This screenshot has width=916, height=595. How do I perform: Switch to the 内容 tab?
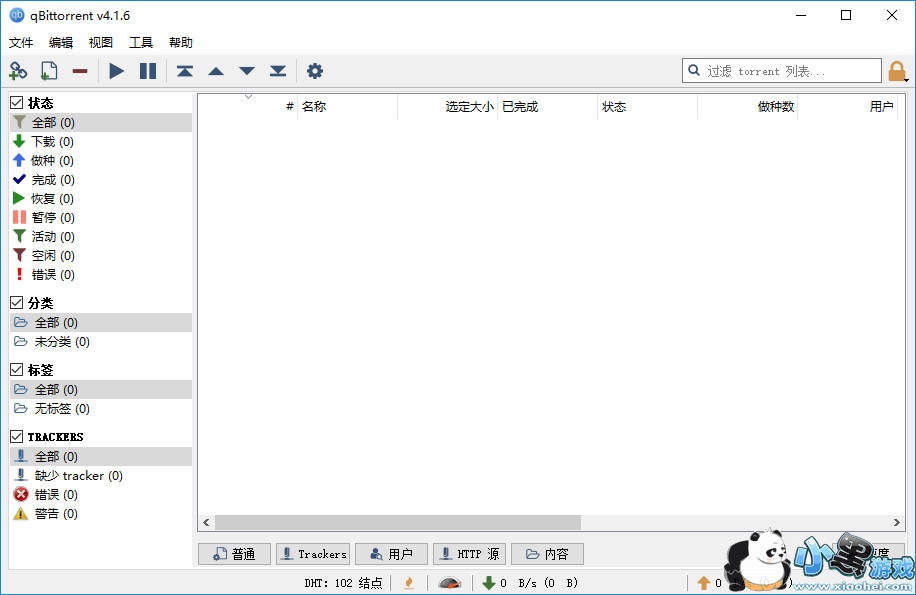(x=547, y=554)
